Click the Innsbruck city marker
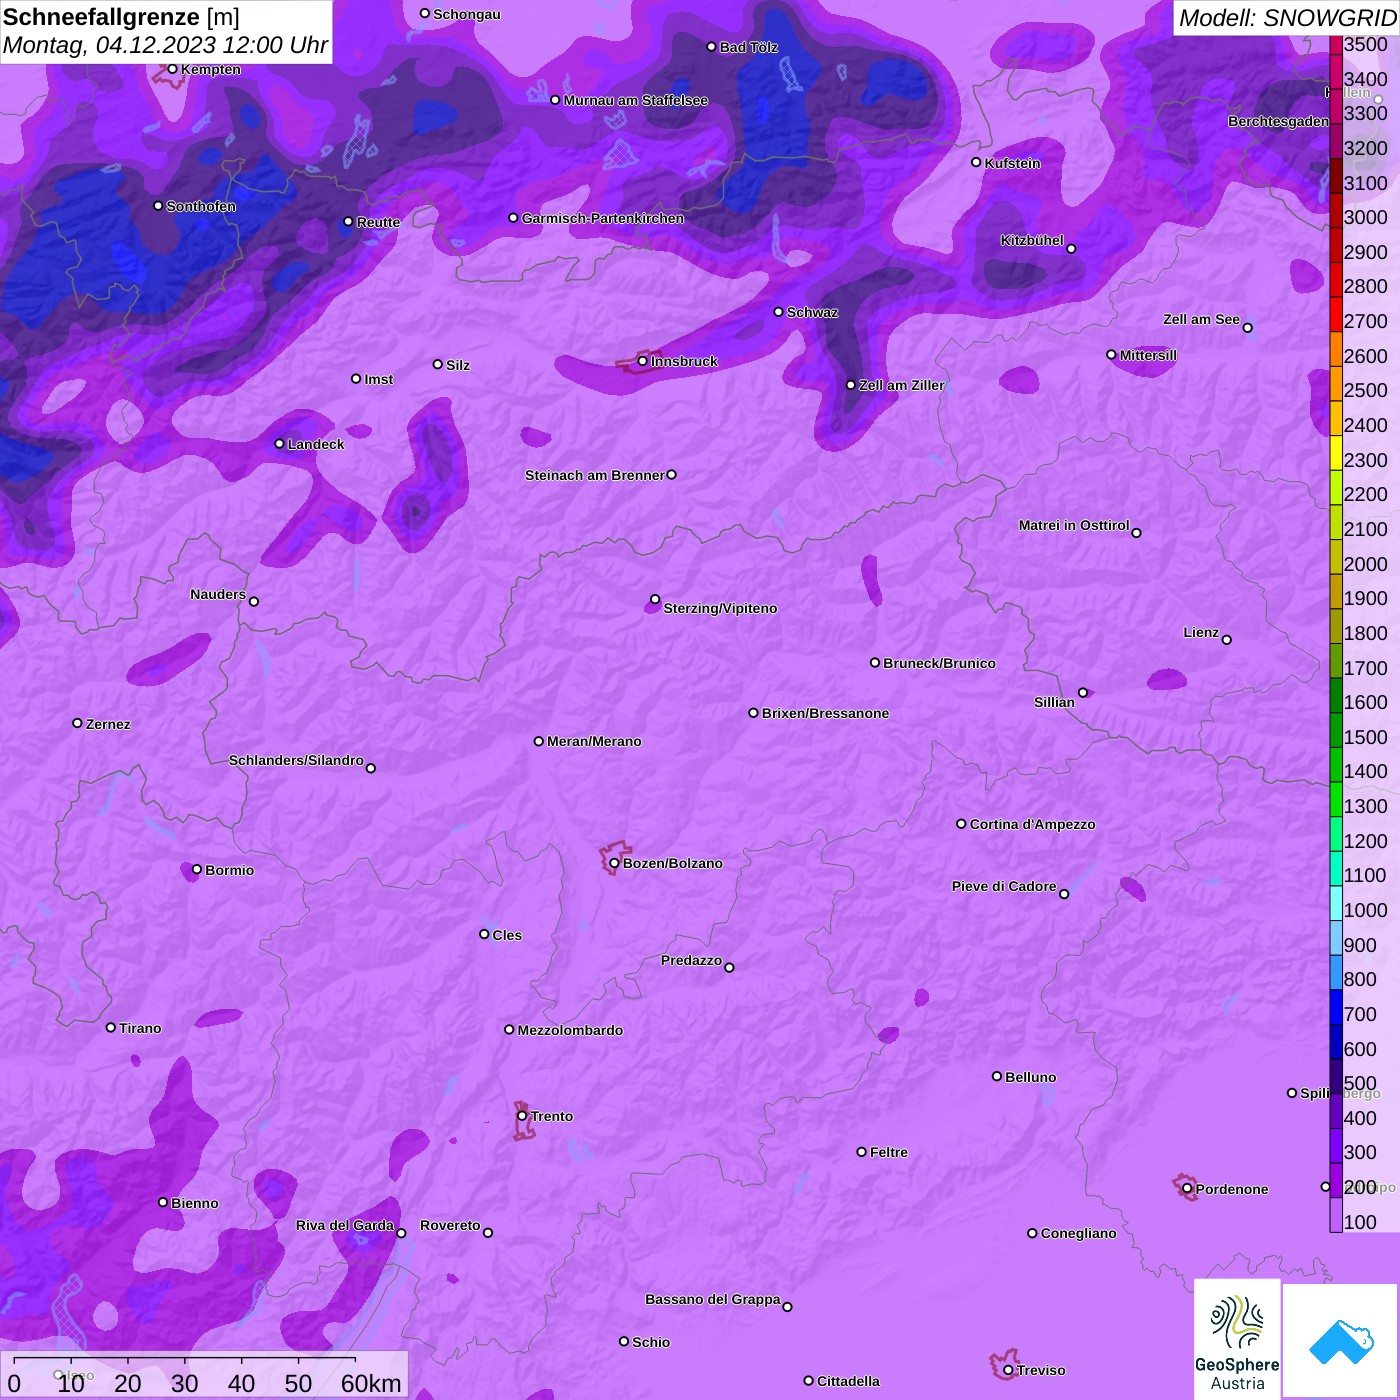 [643, 361]
